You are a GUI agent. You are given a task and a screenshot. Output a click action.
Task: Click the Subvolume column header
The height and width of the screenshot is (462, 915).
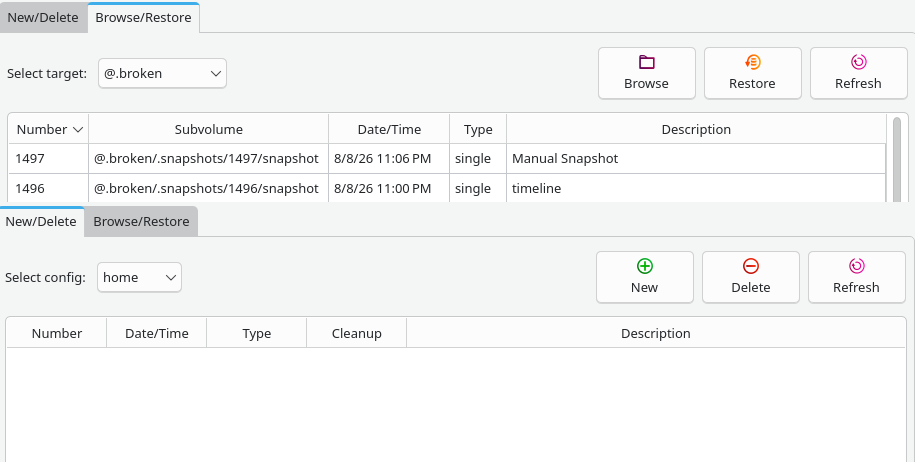209,130
